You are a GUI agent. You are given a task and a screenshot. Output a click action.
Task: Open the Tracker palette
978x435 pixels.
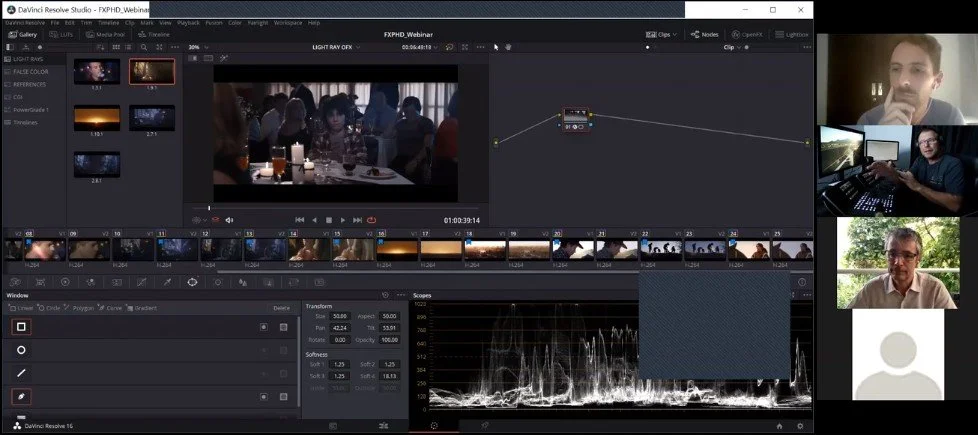click(x=218, y=282)
